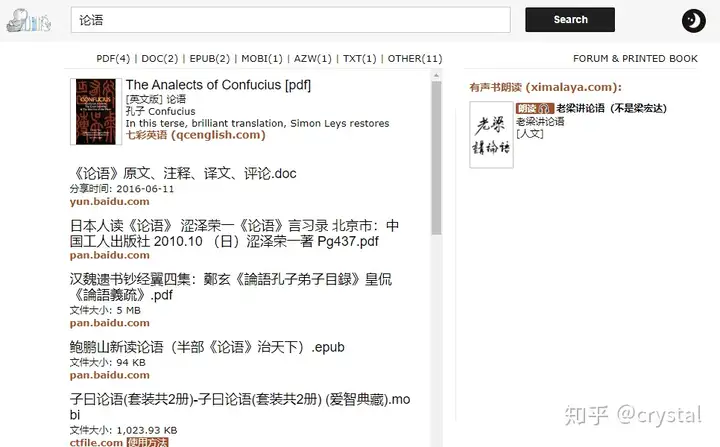
Task: Select the text 孔子 Confucius
Action: [160, 111]
